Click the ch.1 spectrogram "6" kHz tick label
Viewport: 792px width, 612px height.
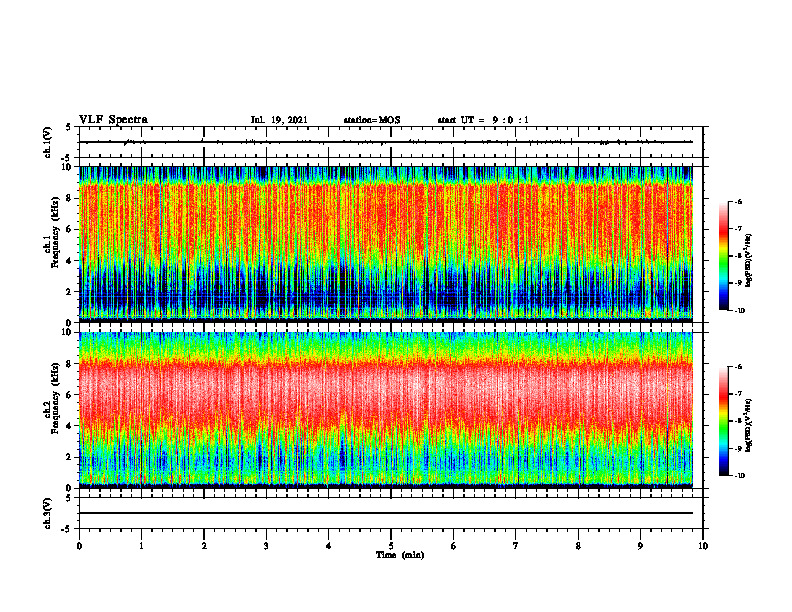[x=69, y=229]
